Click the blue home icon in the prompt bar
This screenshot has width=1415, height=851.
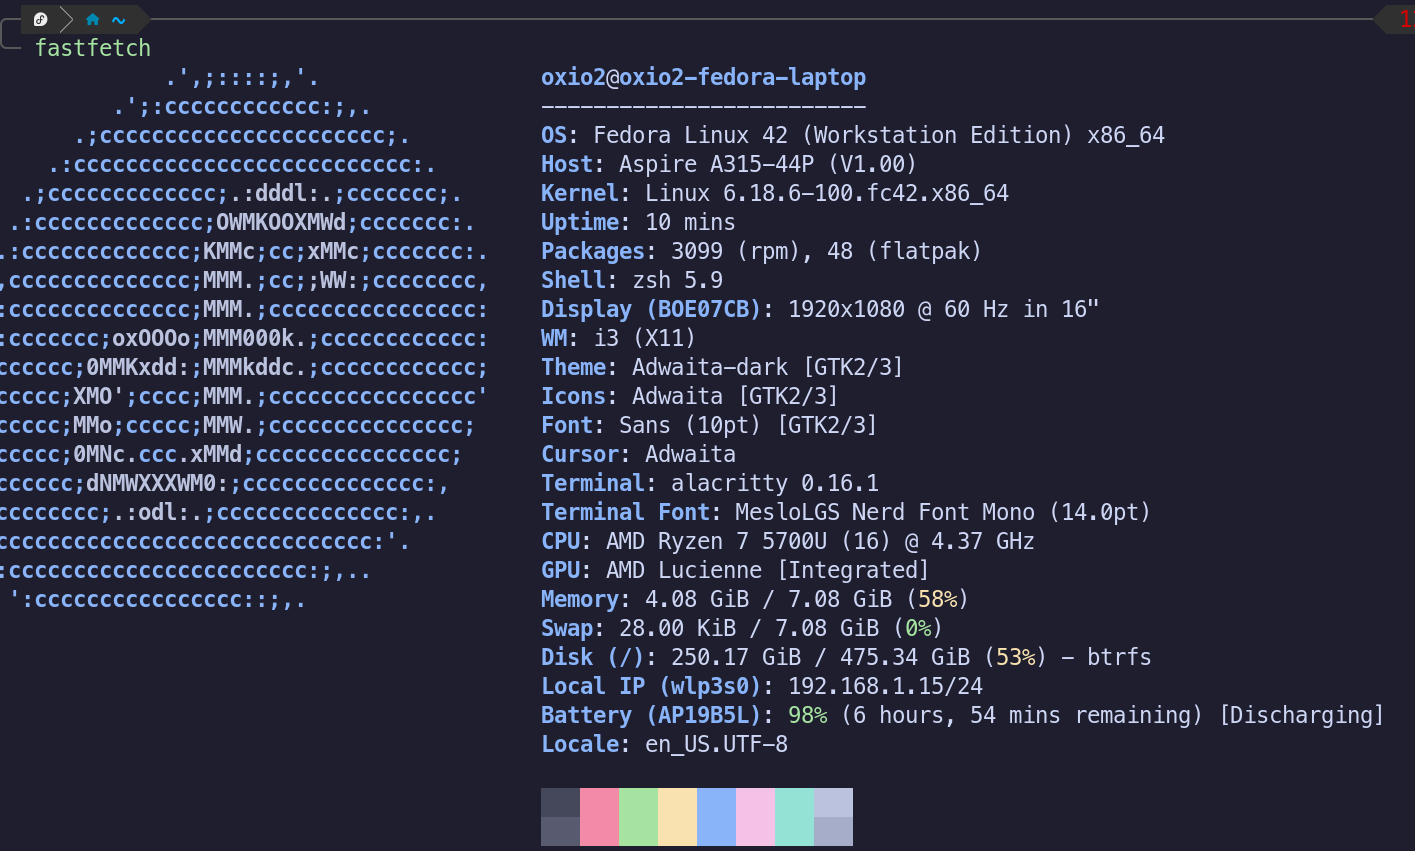pyautogui.click(x=90, y=19)
